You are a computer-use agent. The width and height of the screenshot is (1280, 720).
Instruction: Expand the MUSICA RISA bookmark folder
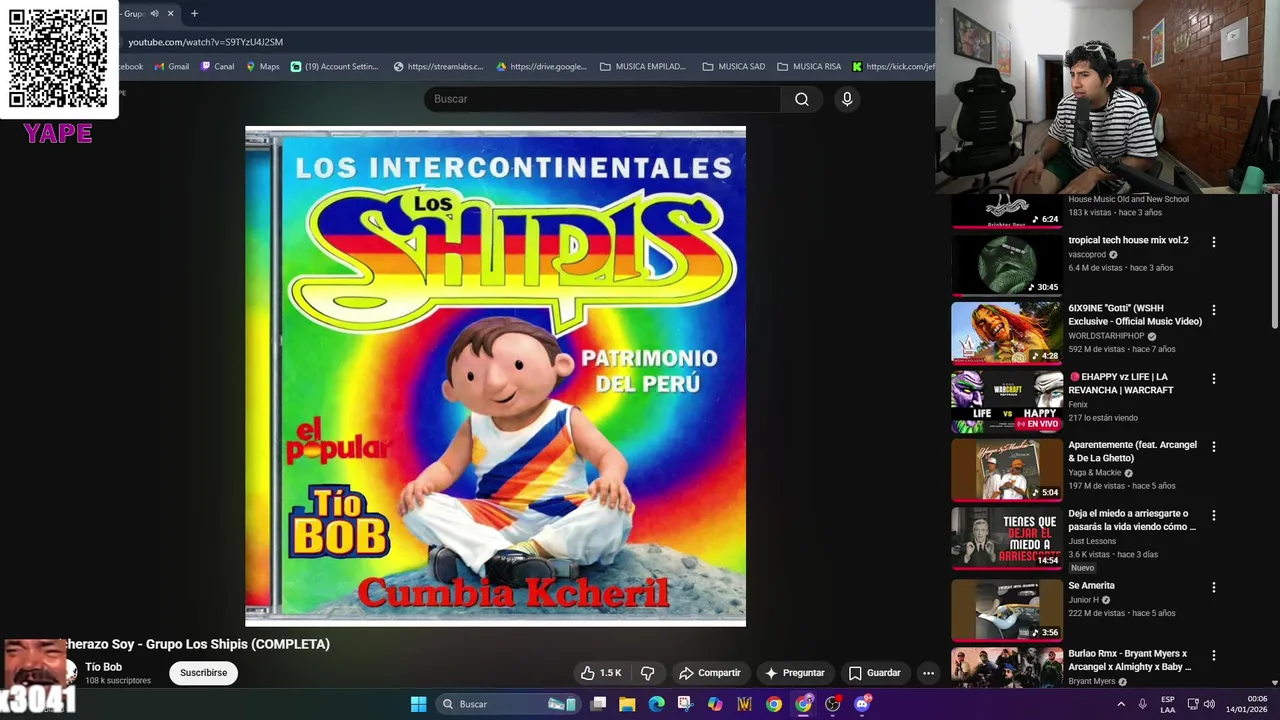809,67
